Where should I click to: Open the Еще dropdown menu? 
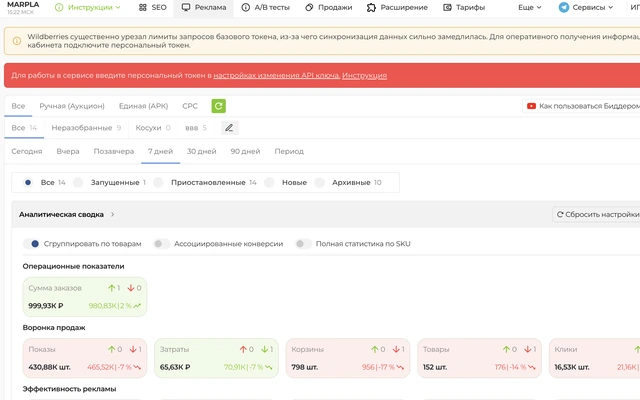tap(529, 7)
